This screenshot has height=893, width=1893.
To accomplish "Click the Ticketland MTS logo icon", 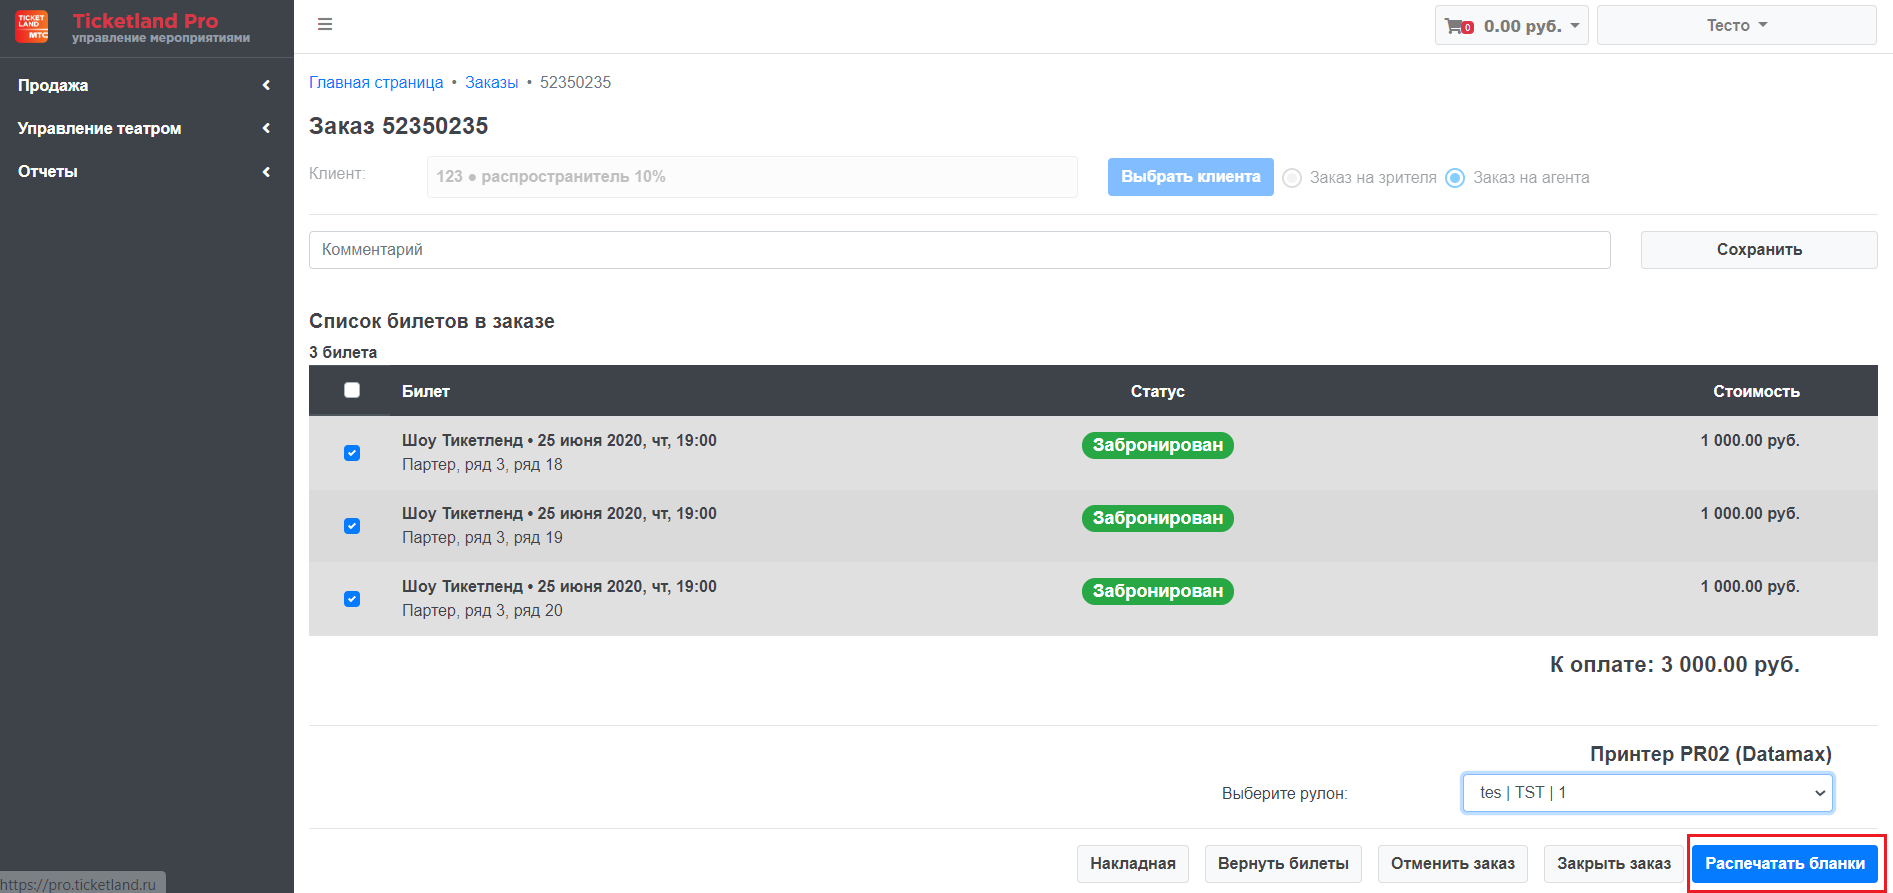I will [x=32, y=27].
